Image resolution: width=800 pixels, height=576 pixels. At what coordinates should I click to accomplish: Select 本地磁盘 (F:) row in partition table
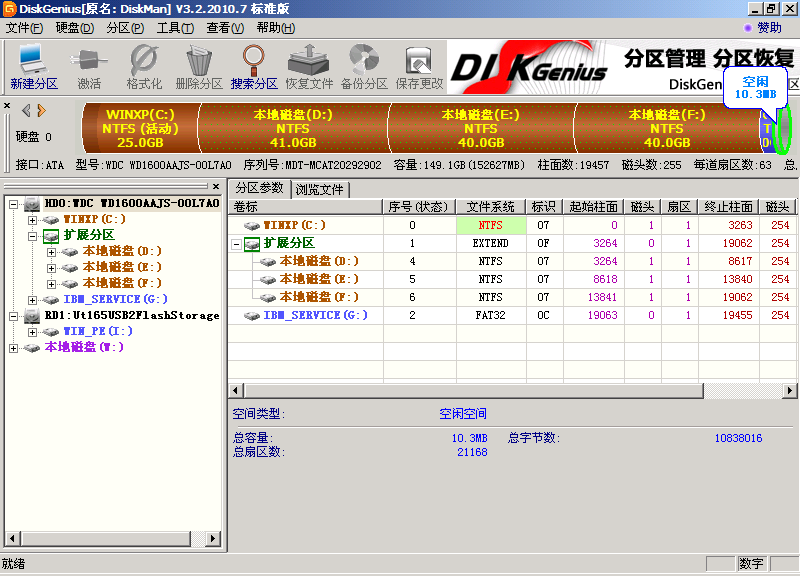coord(512,297)
